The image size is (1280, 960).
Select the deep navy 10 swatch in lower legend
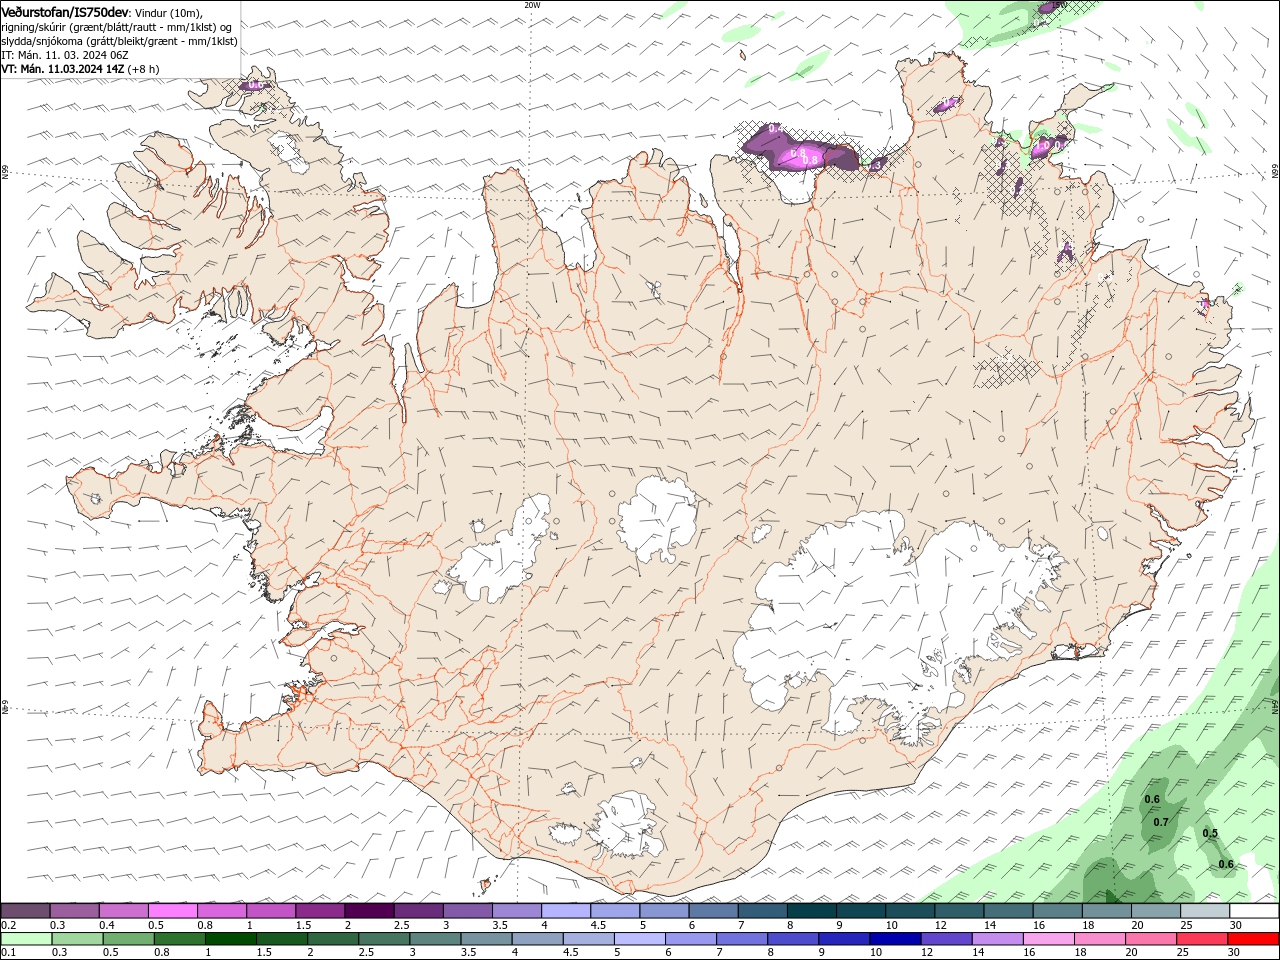[895, 939]
